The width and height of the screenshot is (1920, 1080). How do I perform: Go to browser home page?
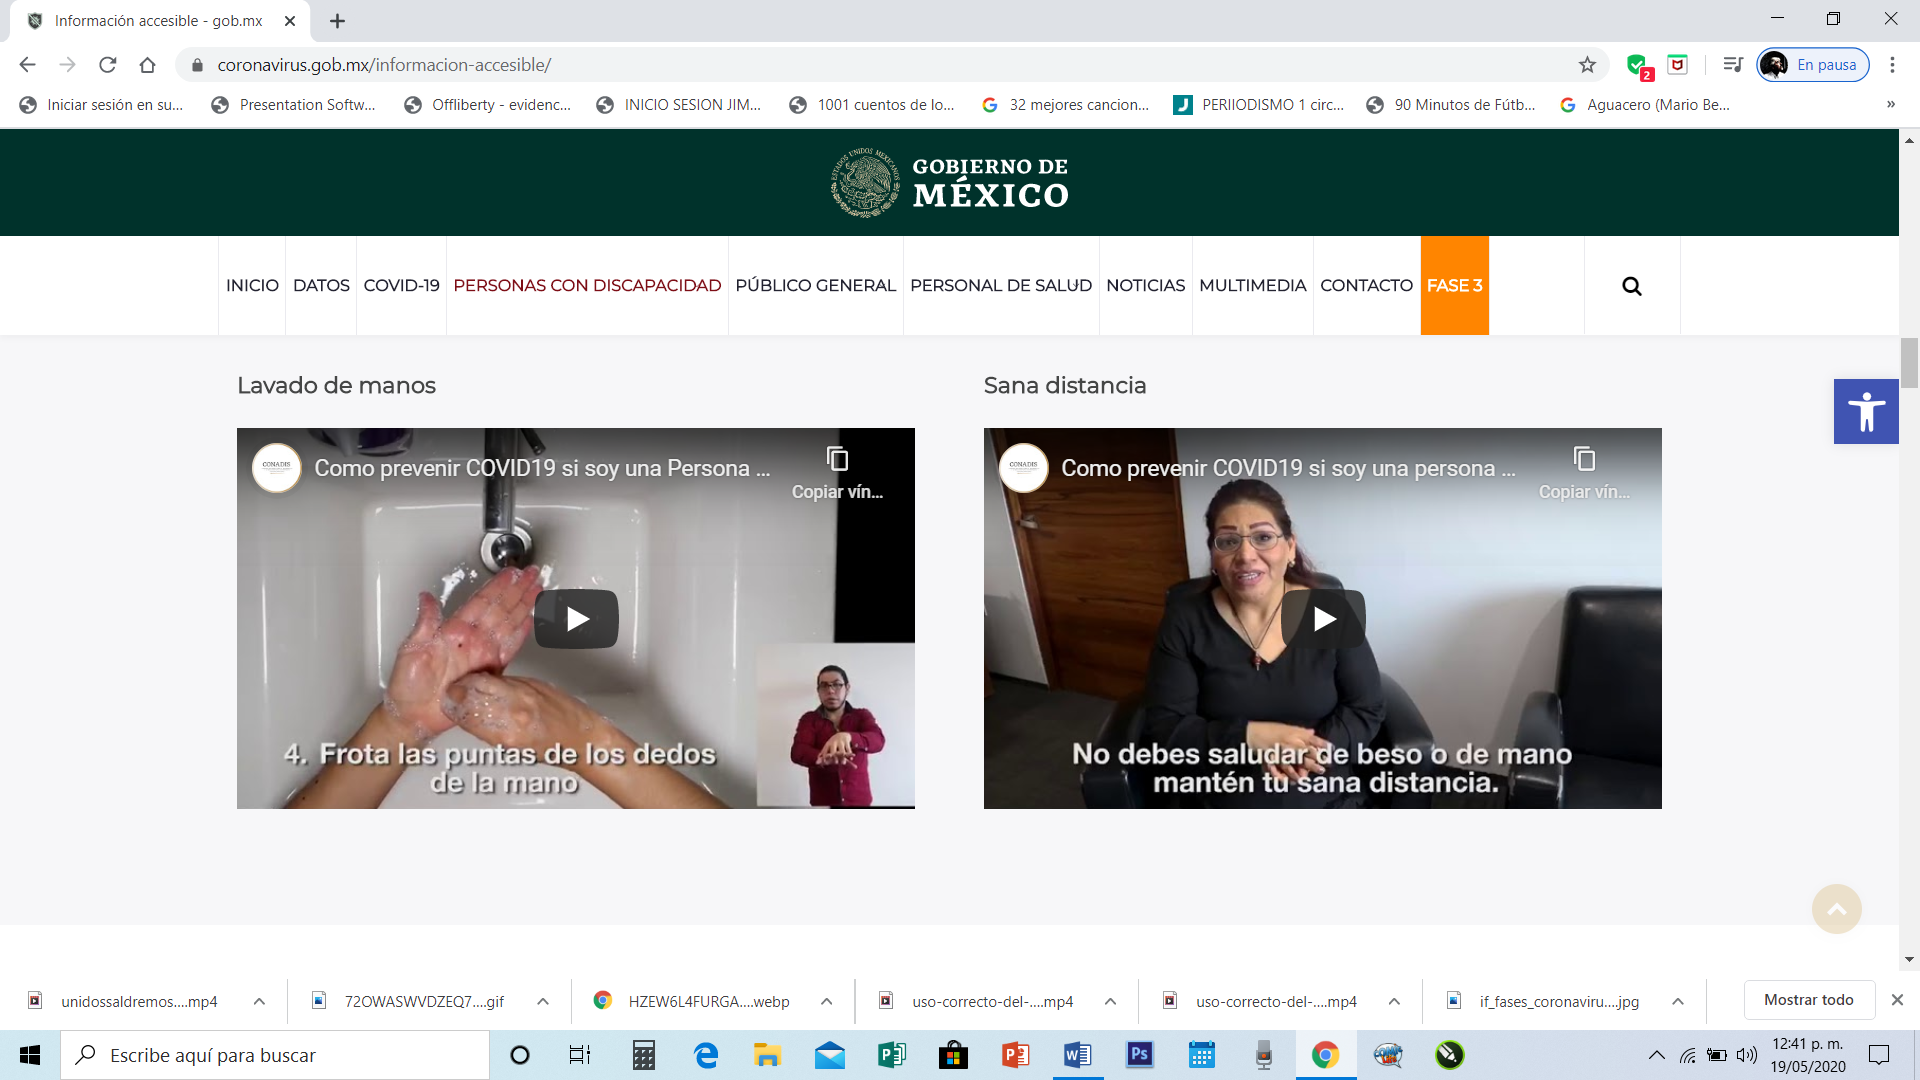148,65
